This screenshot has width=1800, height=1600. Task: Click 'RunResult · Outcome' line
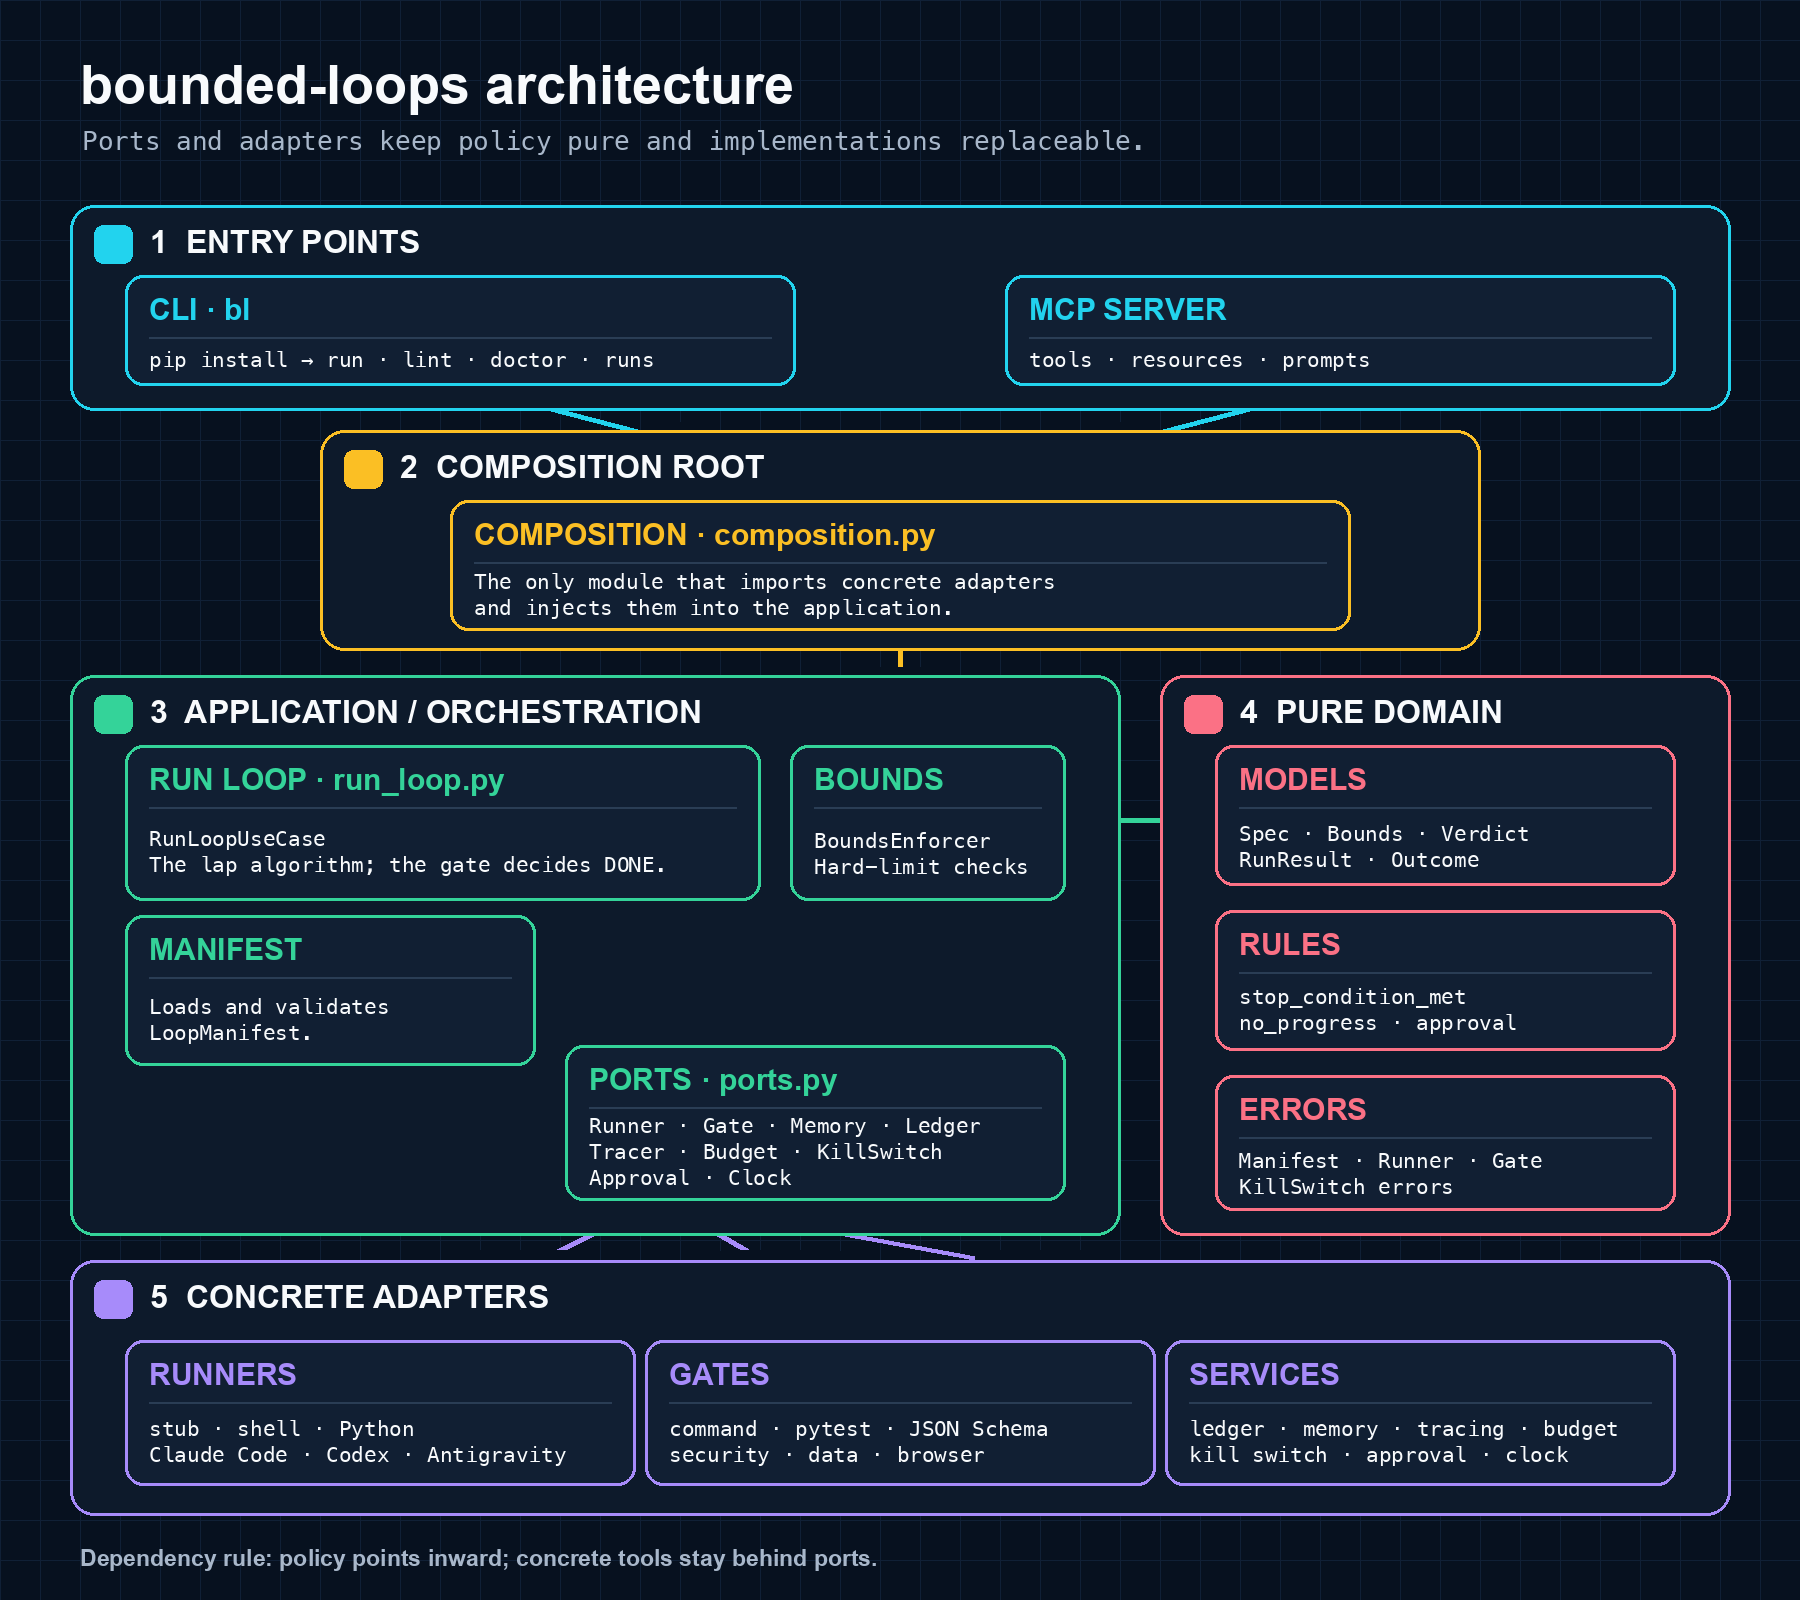1359,860
